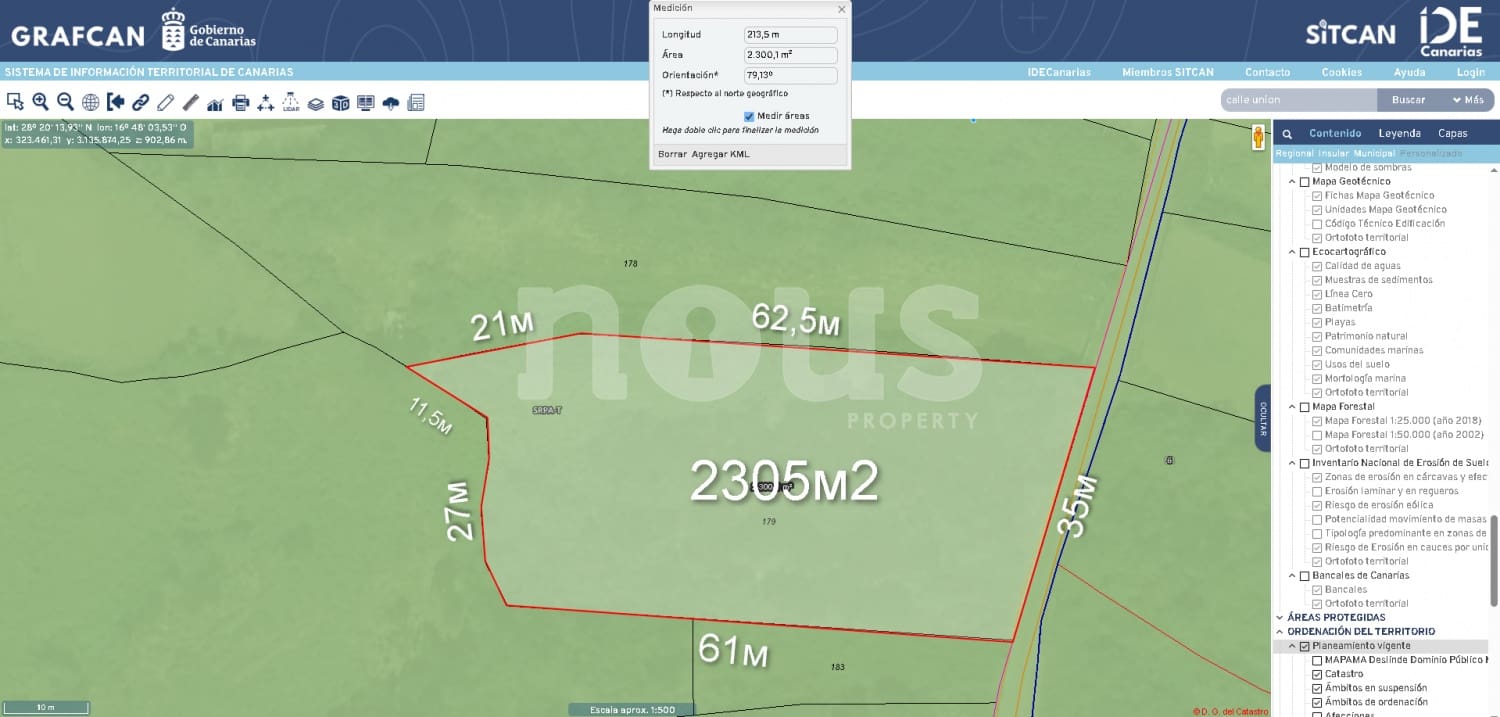
Task: Expand the ÁREAS PROTEGIDAS section
Action: click(1280, 618)
